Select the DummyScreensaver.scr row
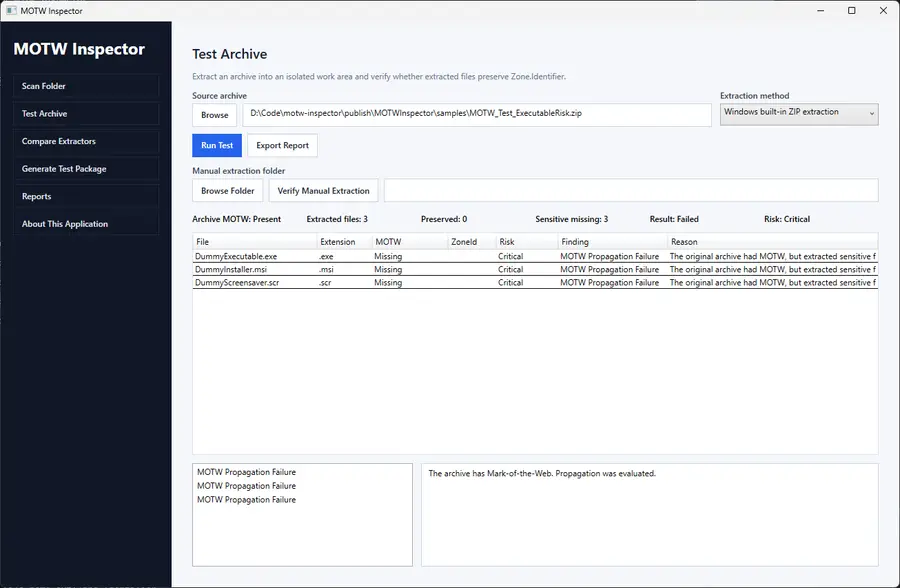 [535, 283]
